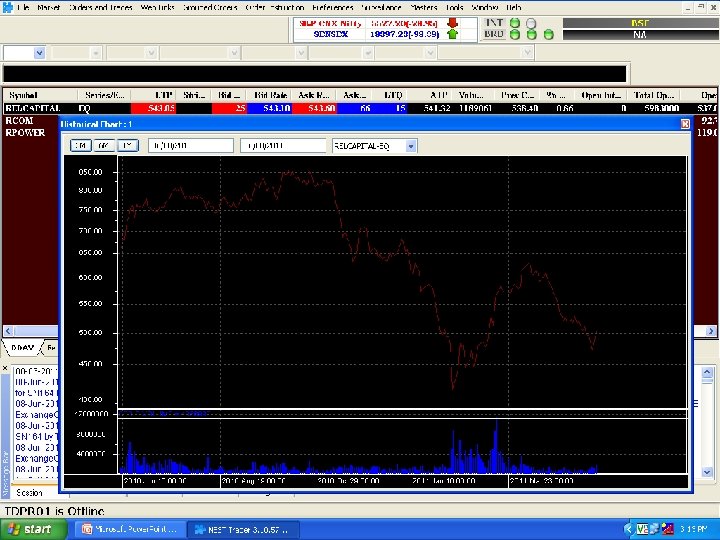Click the LTP column header

153,95
